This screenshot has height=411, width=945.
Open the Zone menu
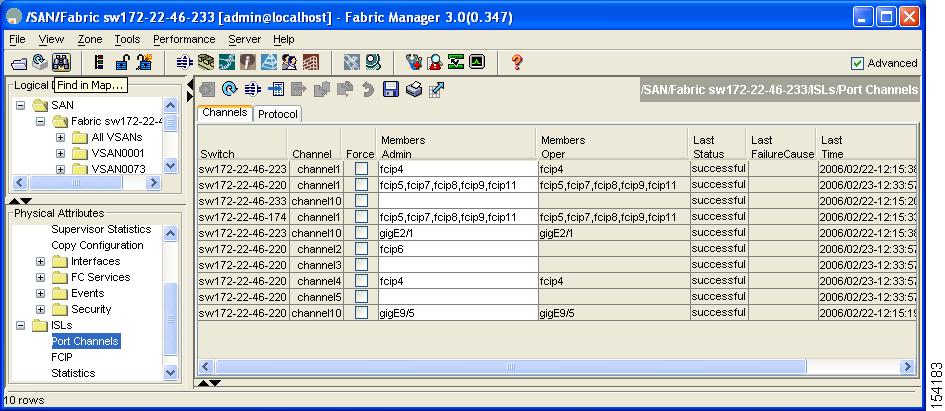pos(89,39)
